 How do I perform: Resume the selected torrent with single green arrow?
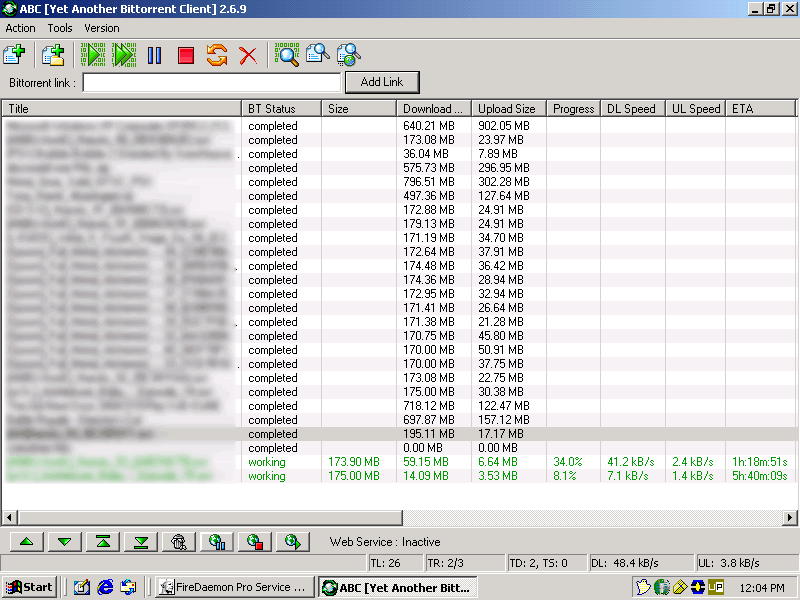[93, 55]
